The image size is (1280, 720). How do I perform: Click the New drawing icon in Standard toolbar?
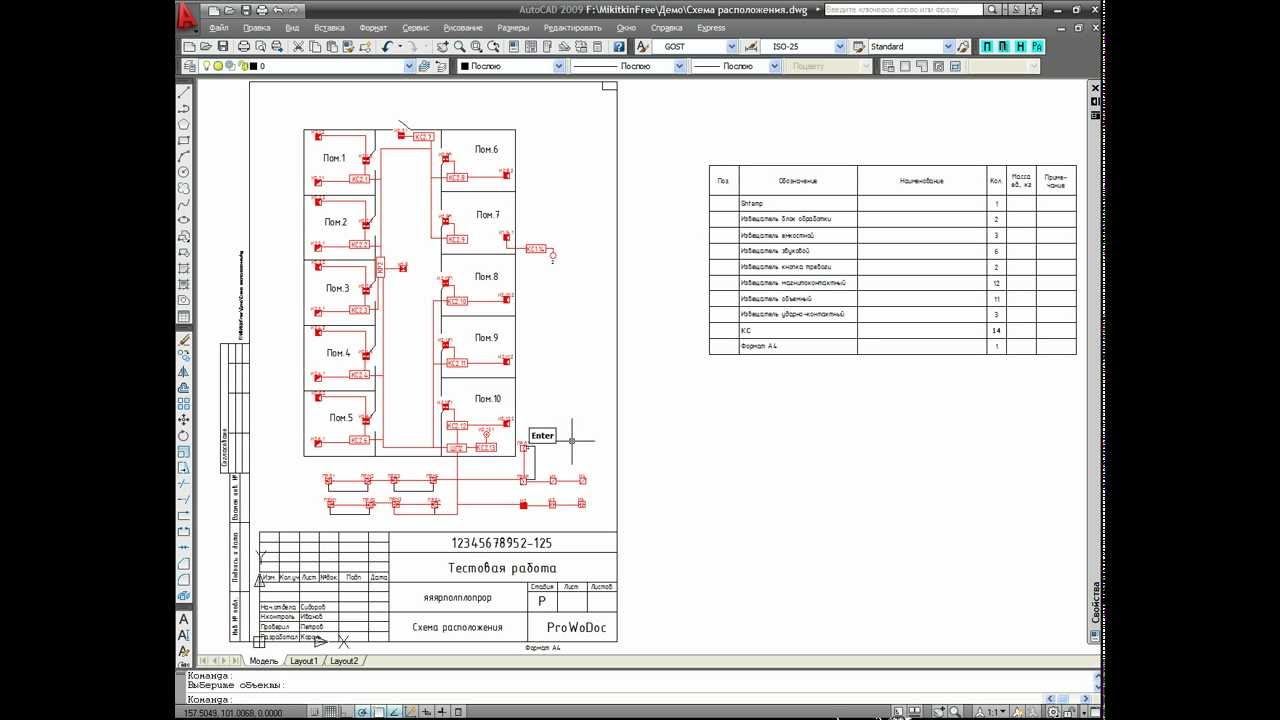click(188, 46)
